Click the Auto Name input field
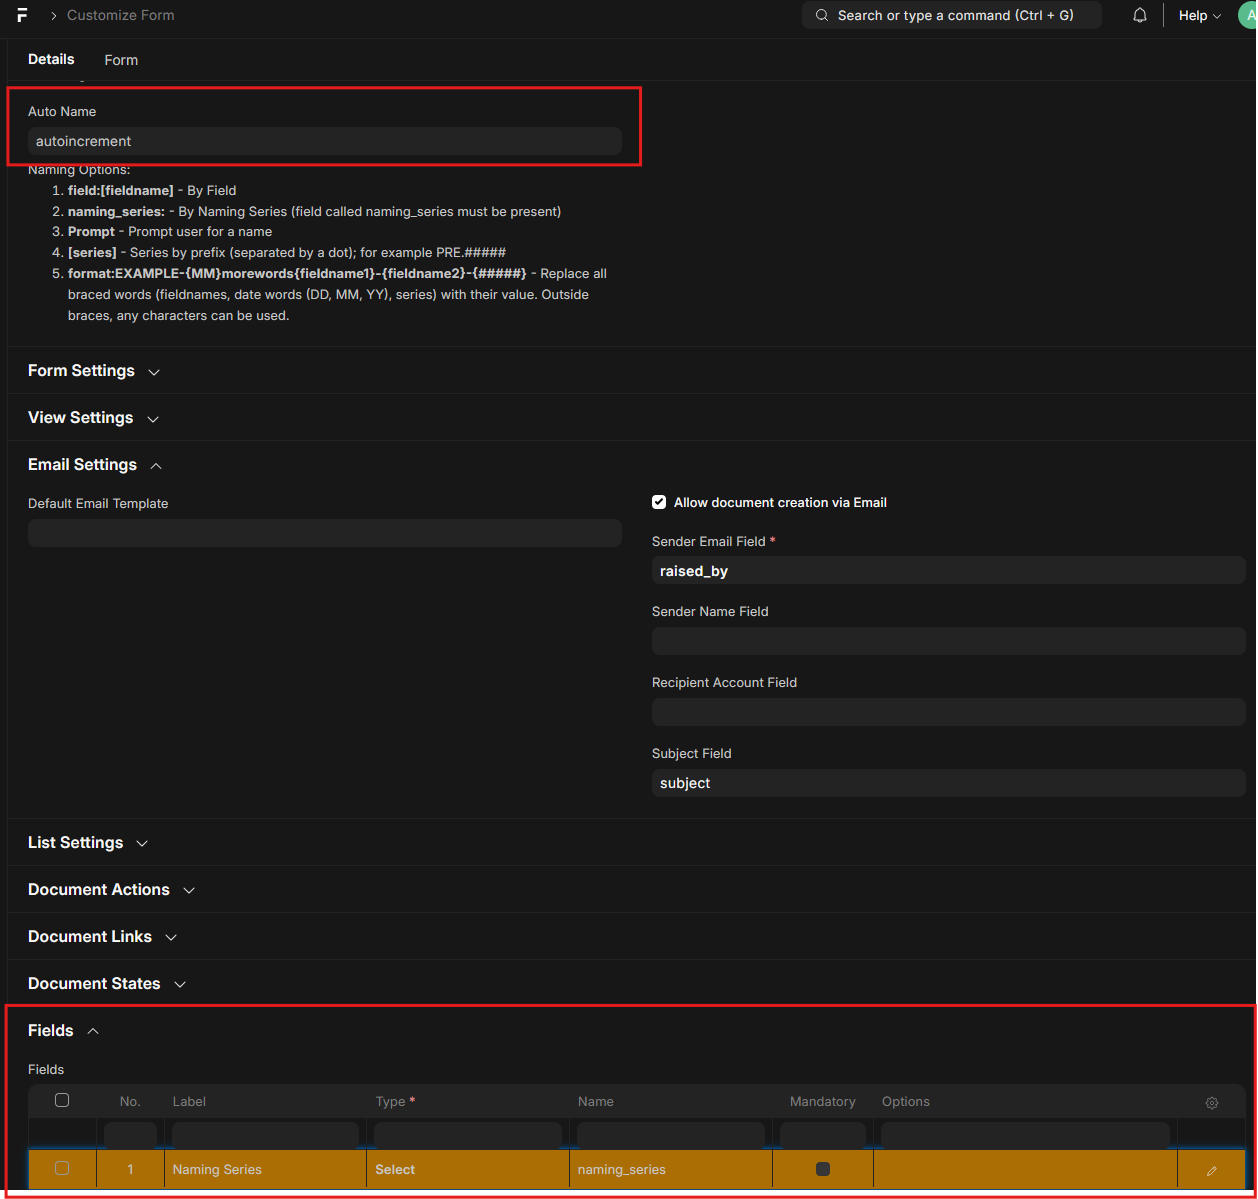1258x1199 pixels. pos(324,141)
